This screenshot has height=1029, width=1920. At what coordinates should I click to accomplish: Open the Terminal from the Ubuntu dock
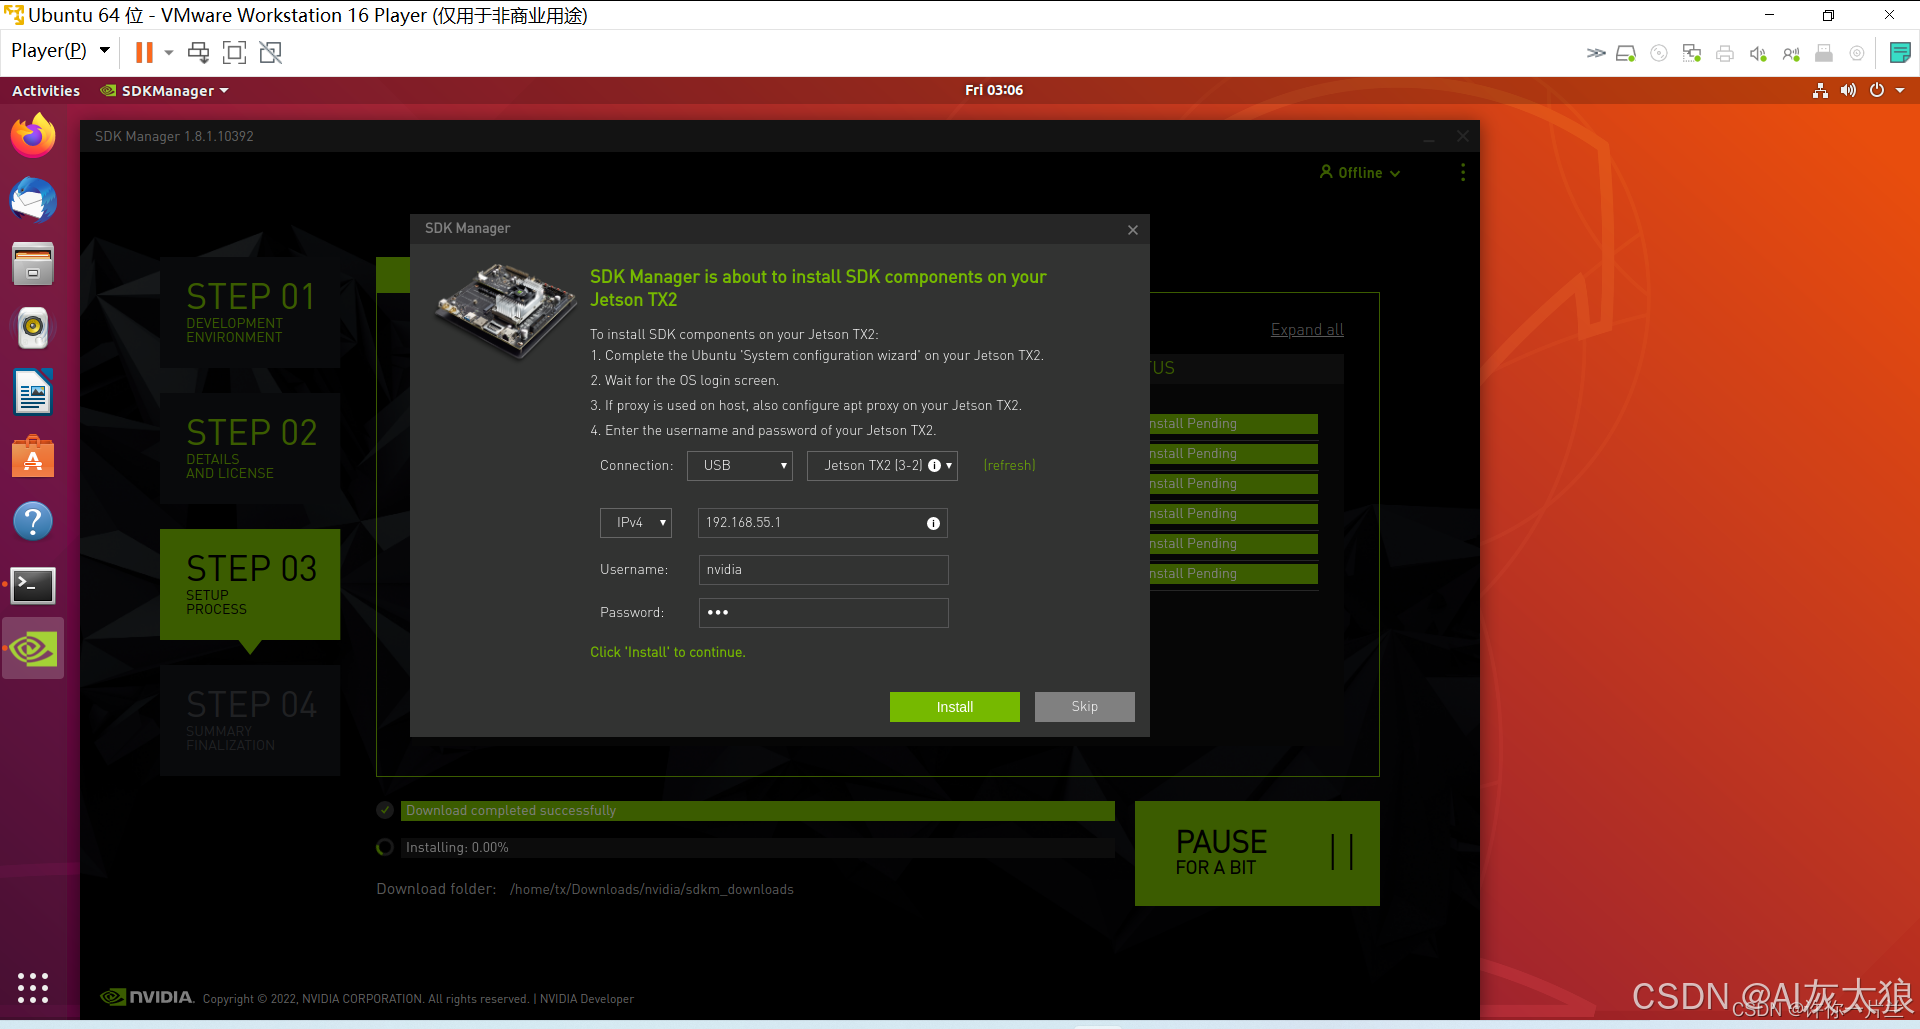point(33,585)
